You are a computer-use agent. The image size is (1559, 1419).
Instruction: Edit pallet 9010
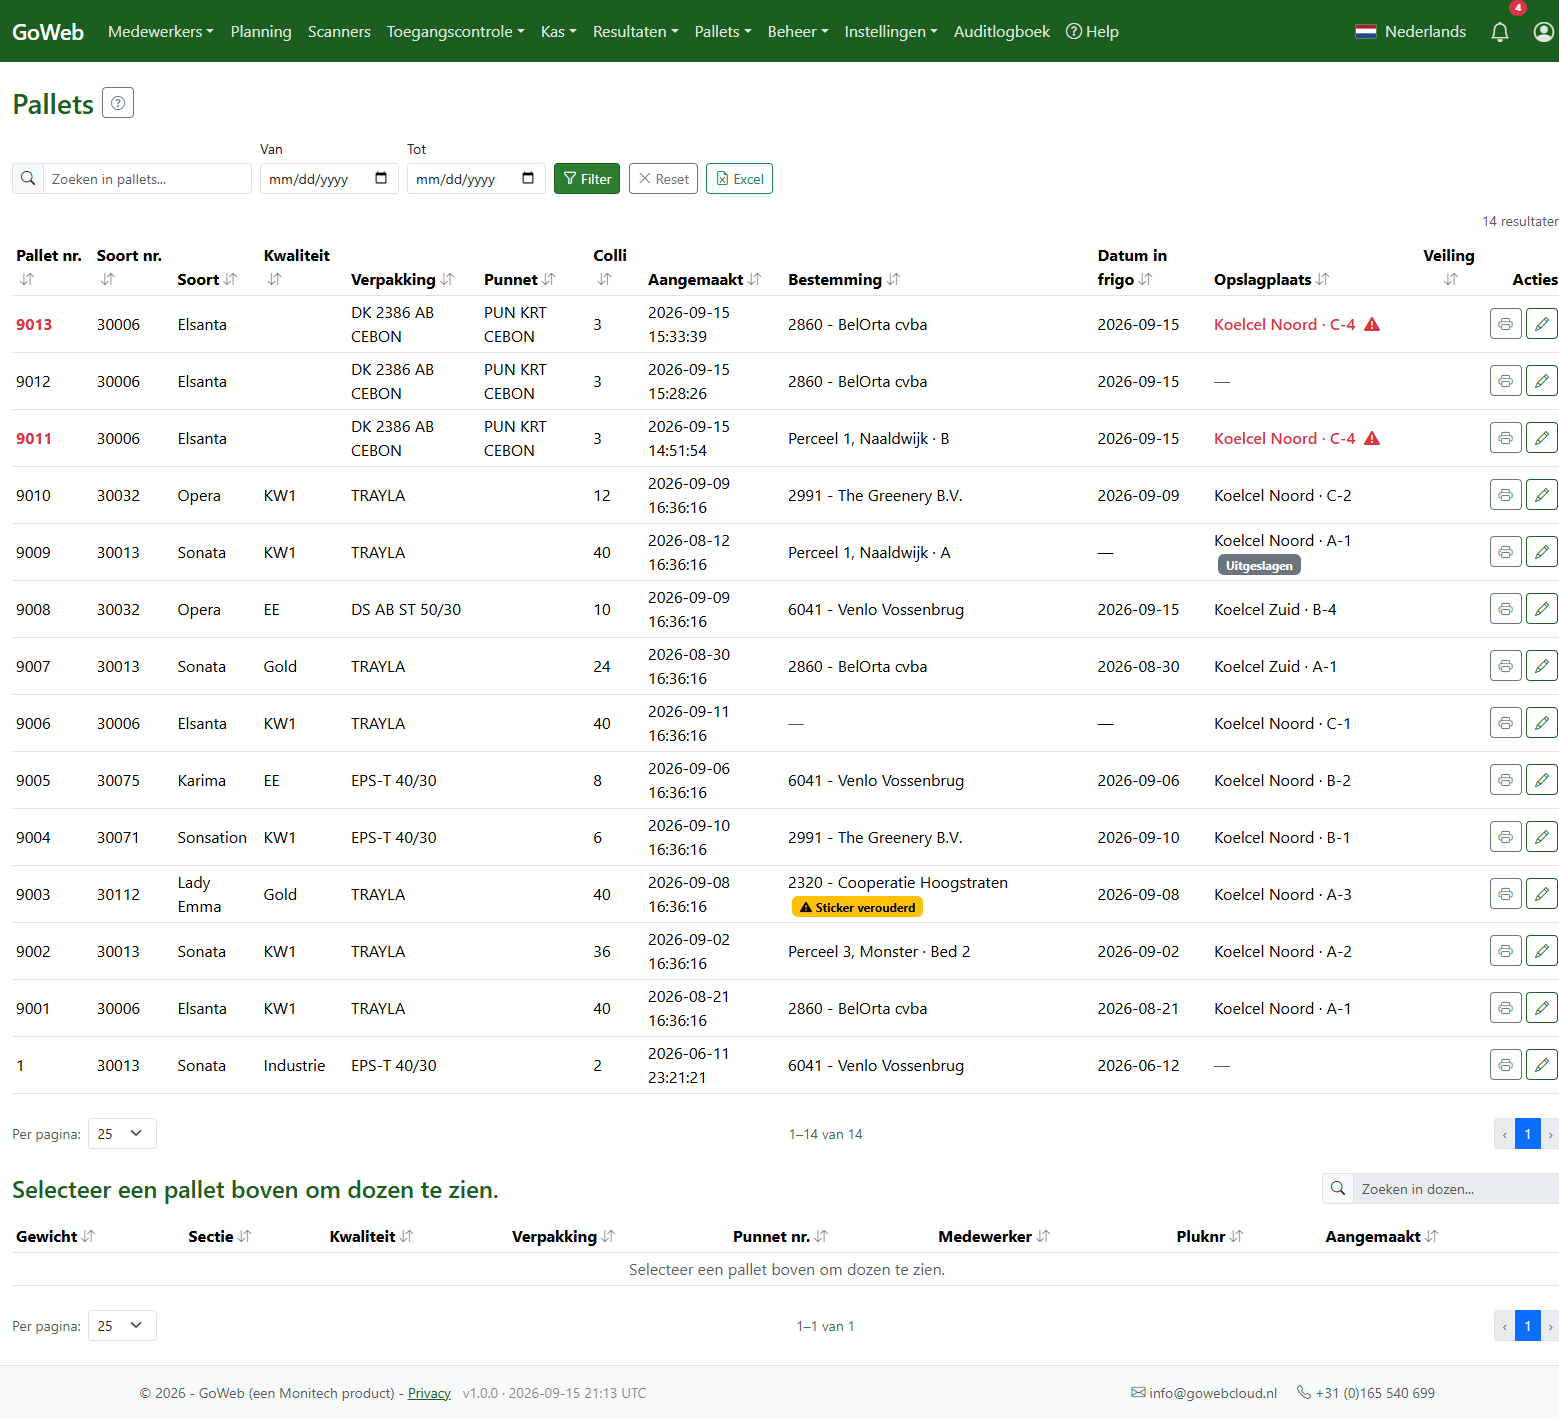coord(1542,495)
